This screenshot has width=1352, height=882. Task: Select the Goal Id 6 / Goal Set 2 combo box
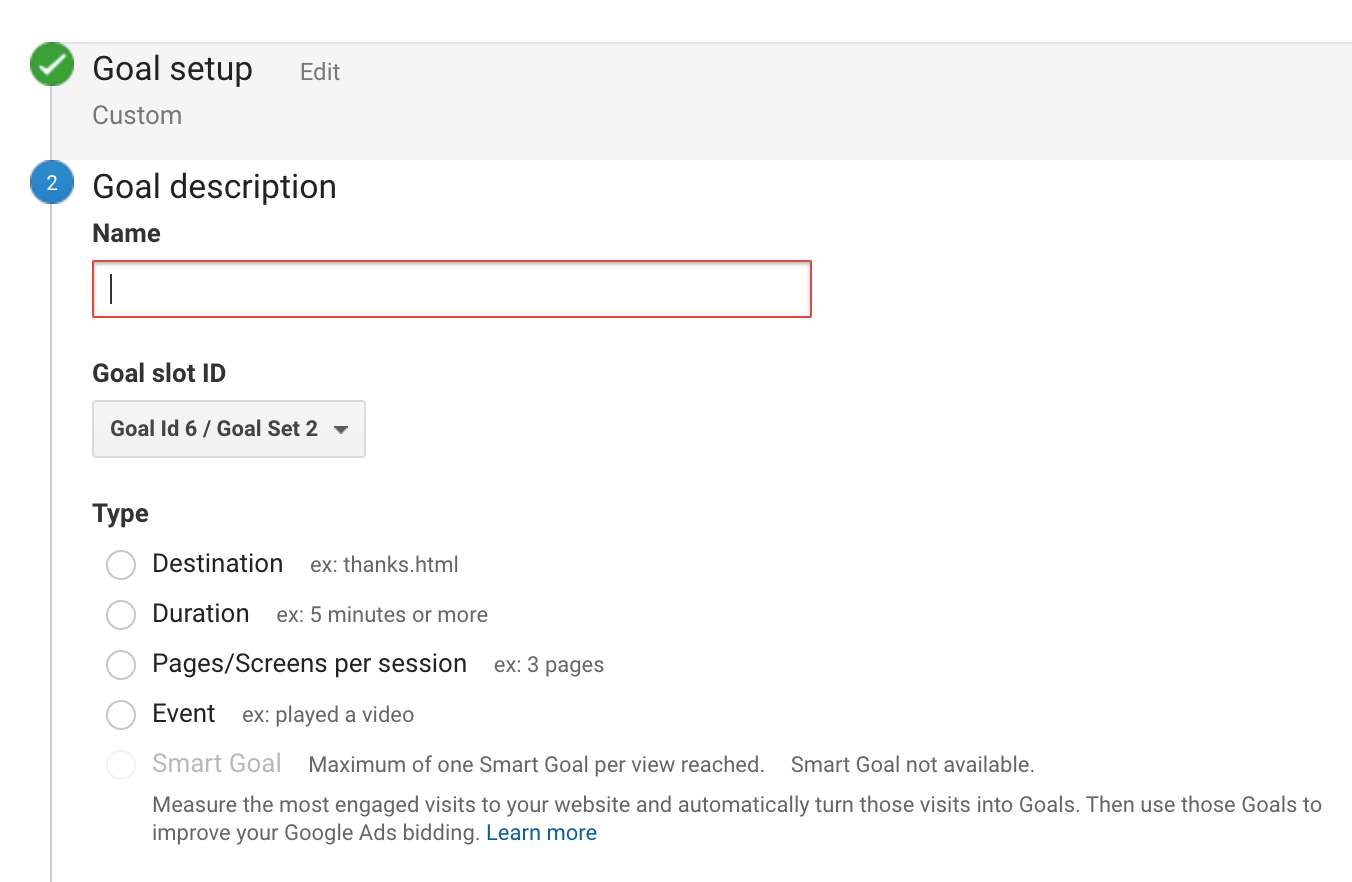click(x=228, y=428)
